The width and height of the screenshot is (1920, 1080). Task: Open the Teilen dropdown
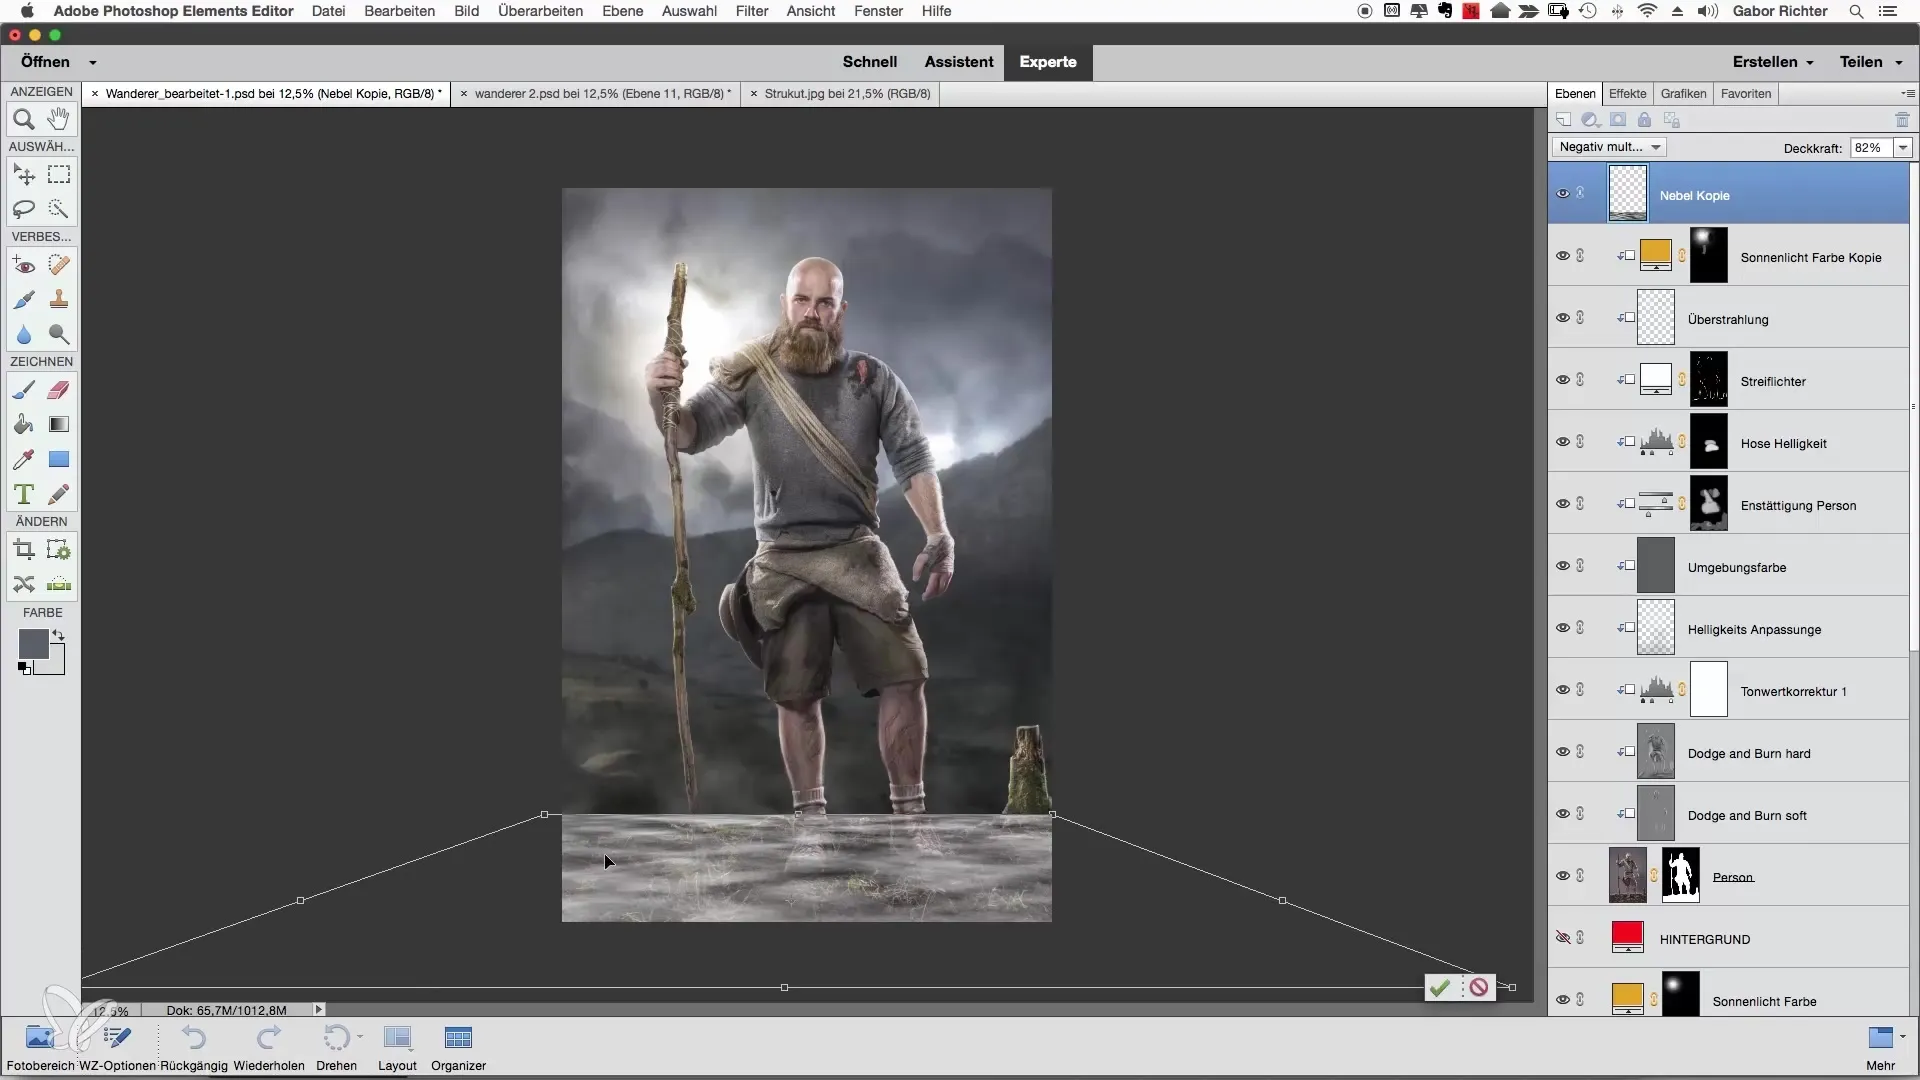(1870, 62)
